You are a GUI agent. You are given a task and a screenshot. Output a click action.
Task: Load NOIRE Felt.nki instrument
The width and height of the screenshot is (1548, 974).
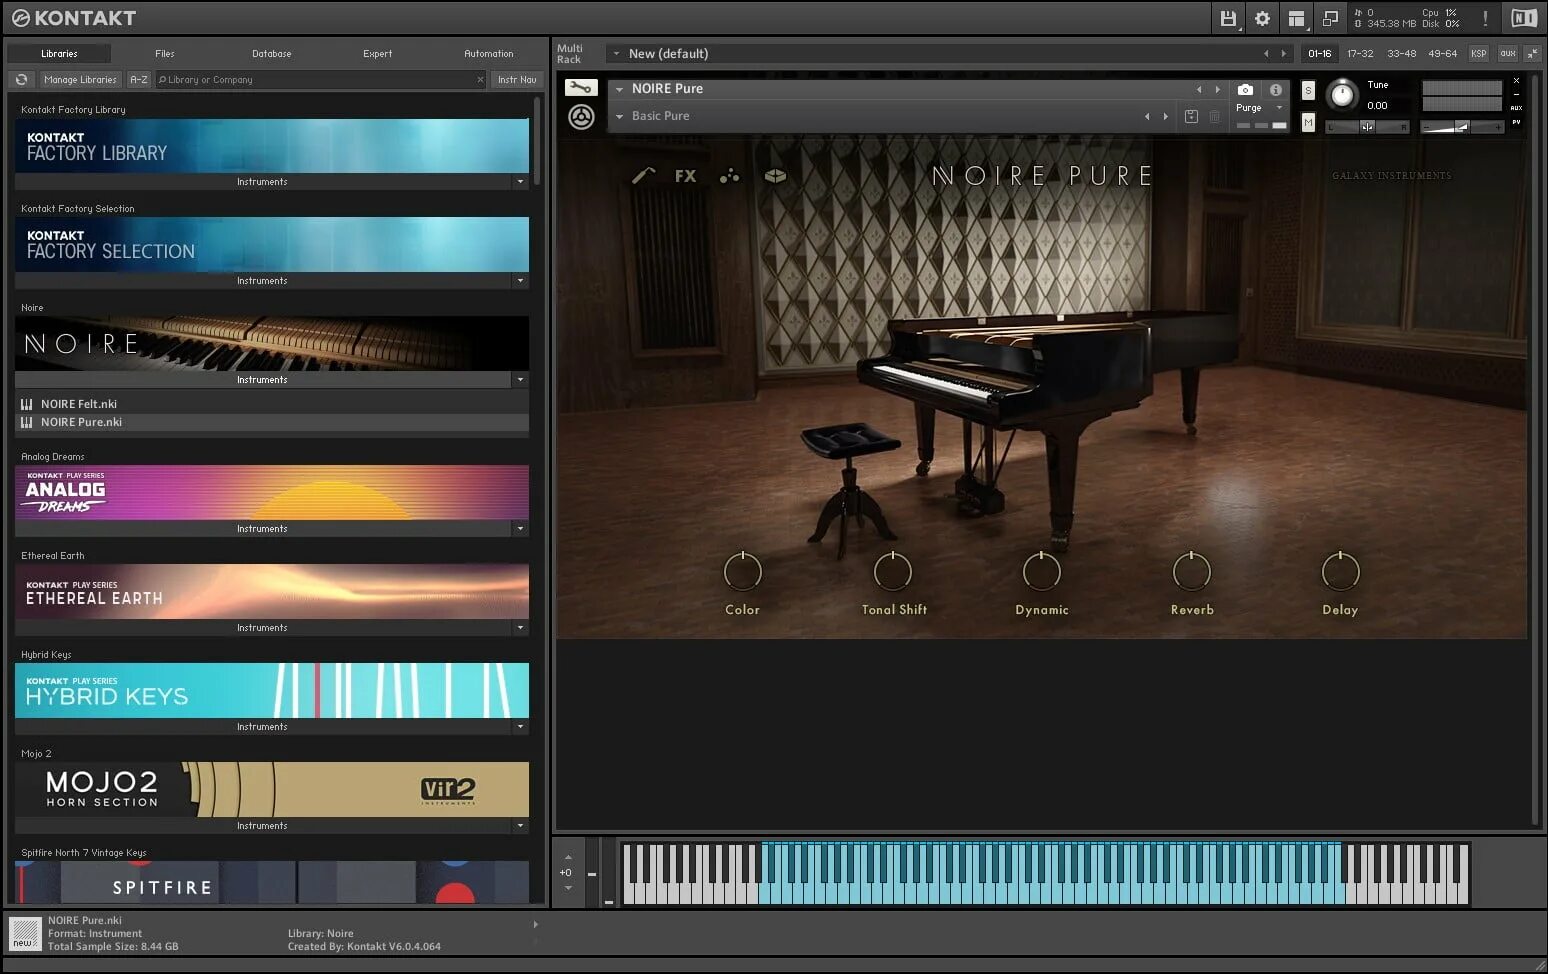(272, 404)
